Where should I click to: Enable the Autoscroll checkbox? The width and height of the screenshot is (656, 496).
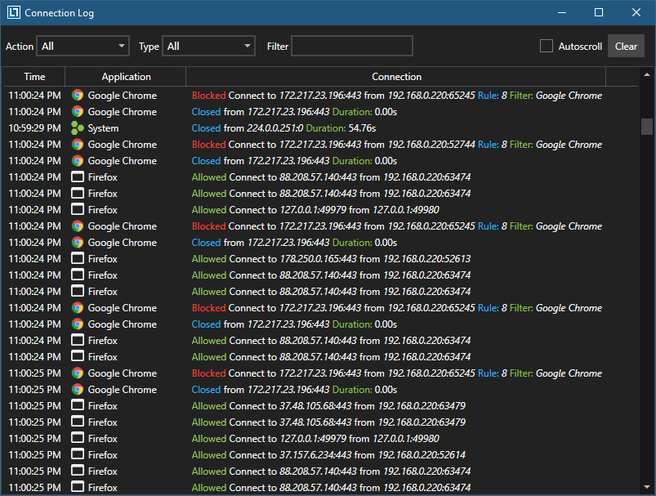click(x=546, y=46)
